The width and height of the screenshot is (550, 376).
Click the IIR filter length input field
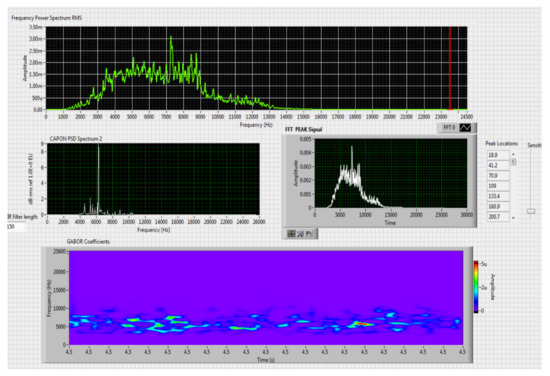pyautogui.click(x=16, y=227)
